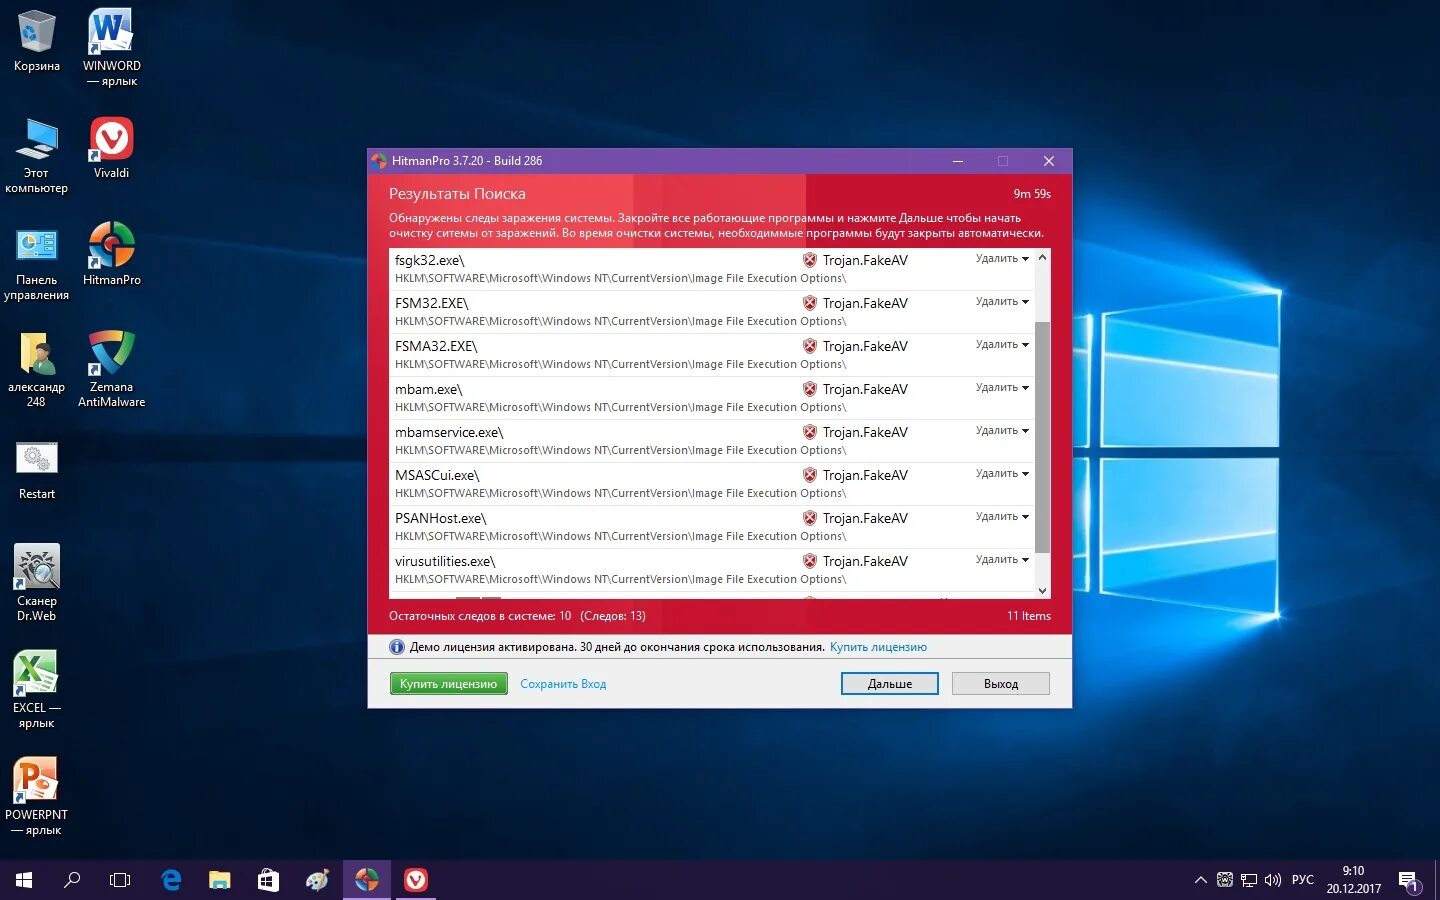This screenshot has height=900, width=1440.
Task: Click the Trojan.FakeAV shield icon for fsgk32.exe
Action: [809, 260]
